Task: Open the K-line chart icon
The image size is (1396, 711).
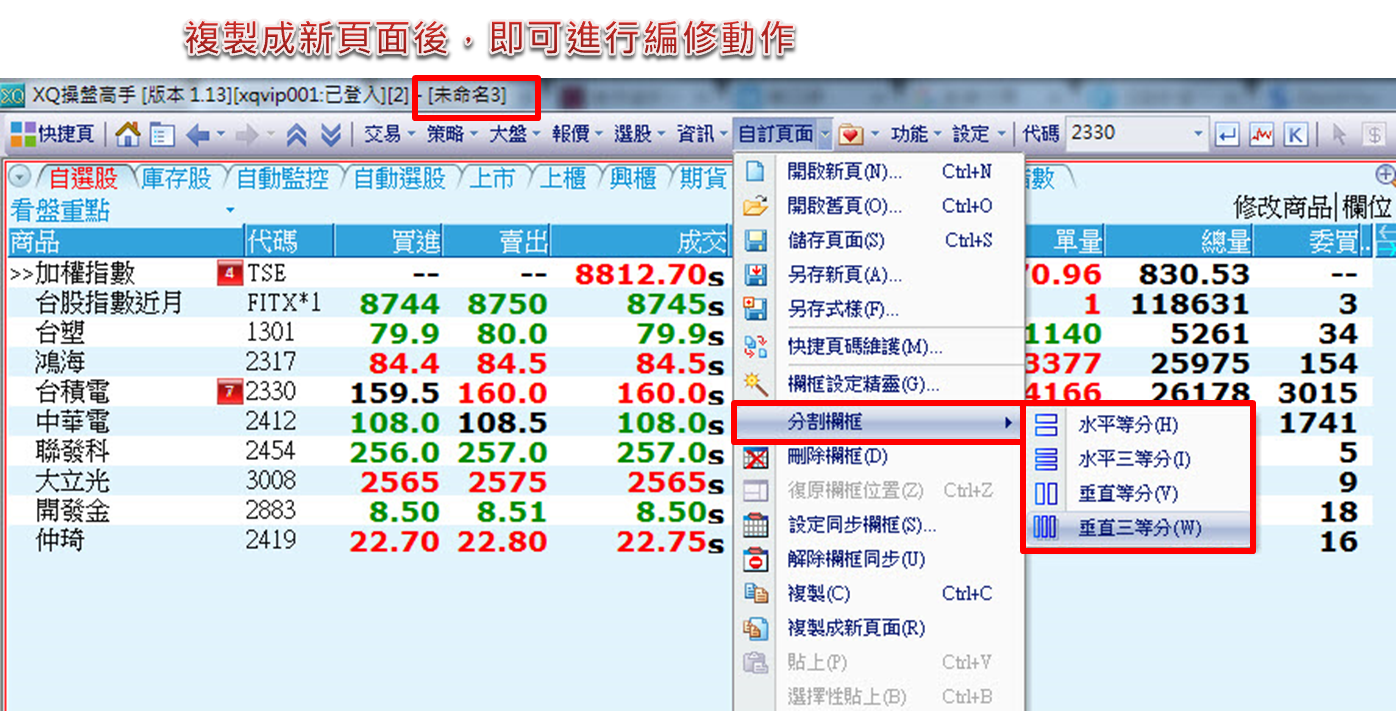Action: pos(1295,134)
